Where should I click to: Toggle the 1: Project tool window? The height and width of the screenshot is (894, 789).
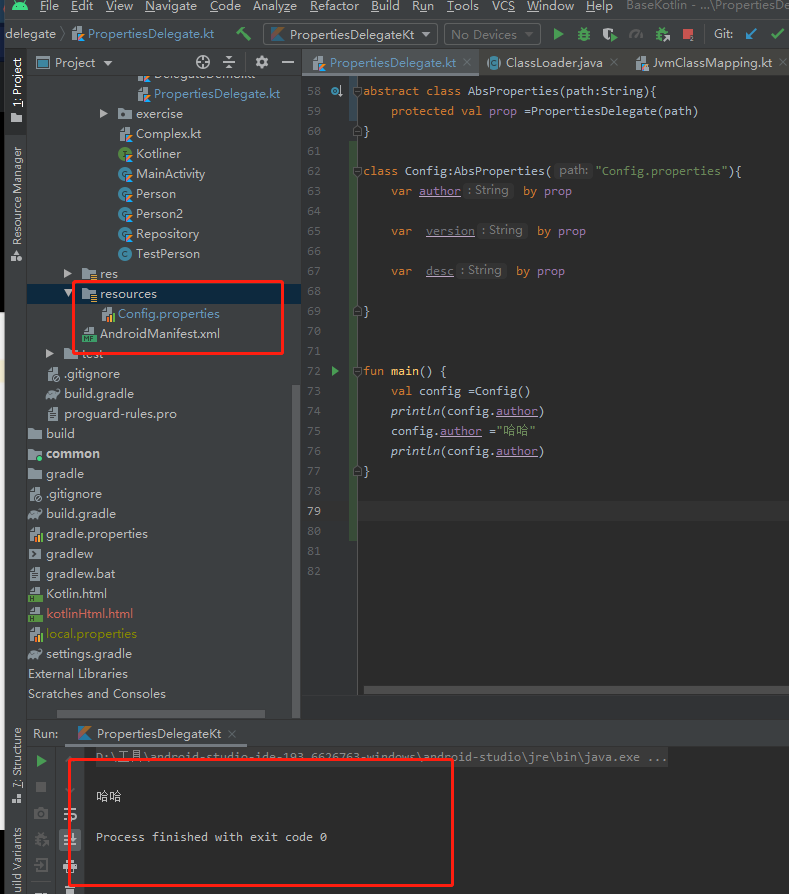17,90
